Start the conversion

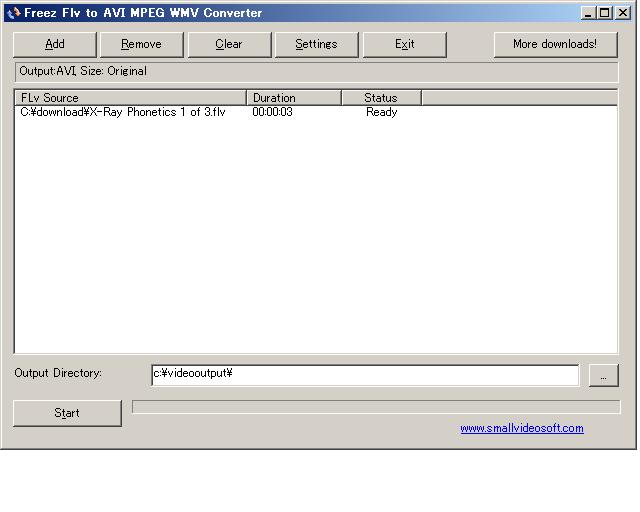click(x=67, y=413)
